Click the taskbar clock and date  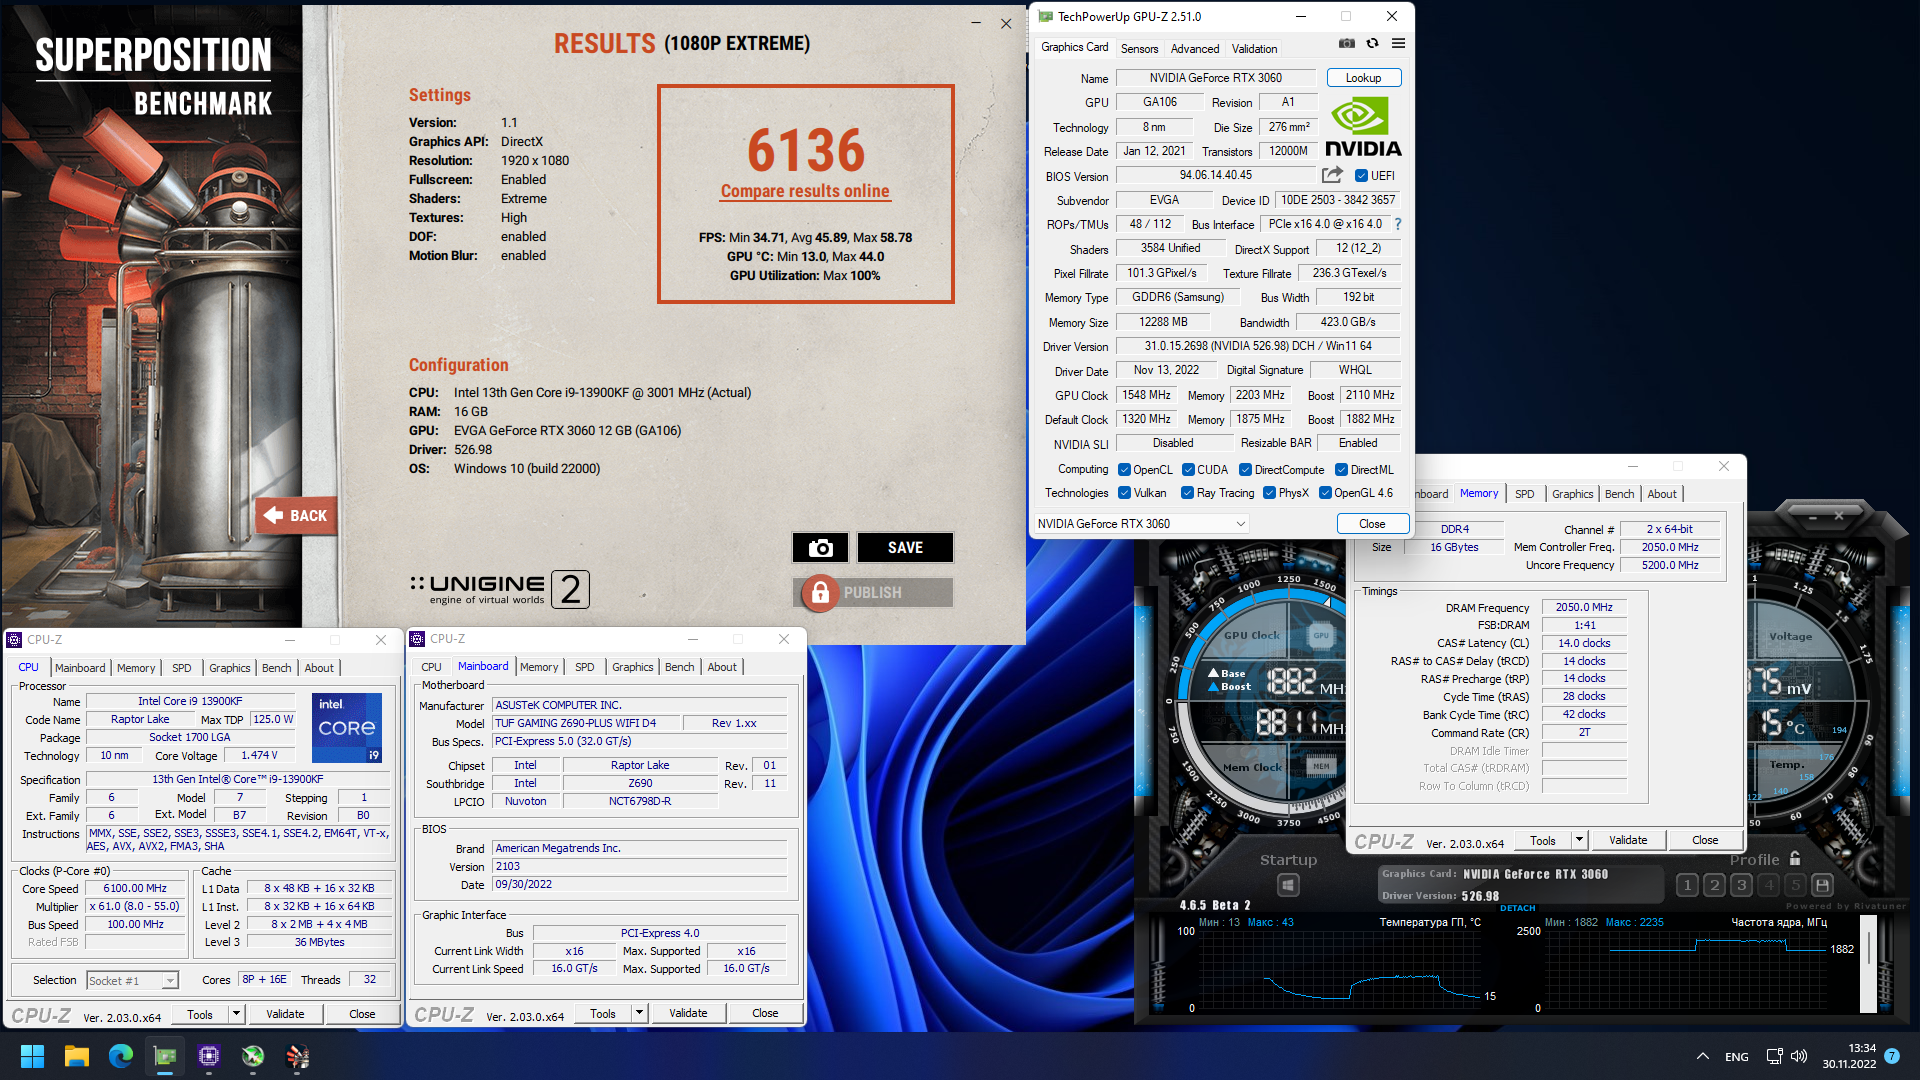(x=1849, y=1056)
